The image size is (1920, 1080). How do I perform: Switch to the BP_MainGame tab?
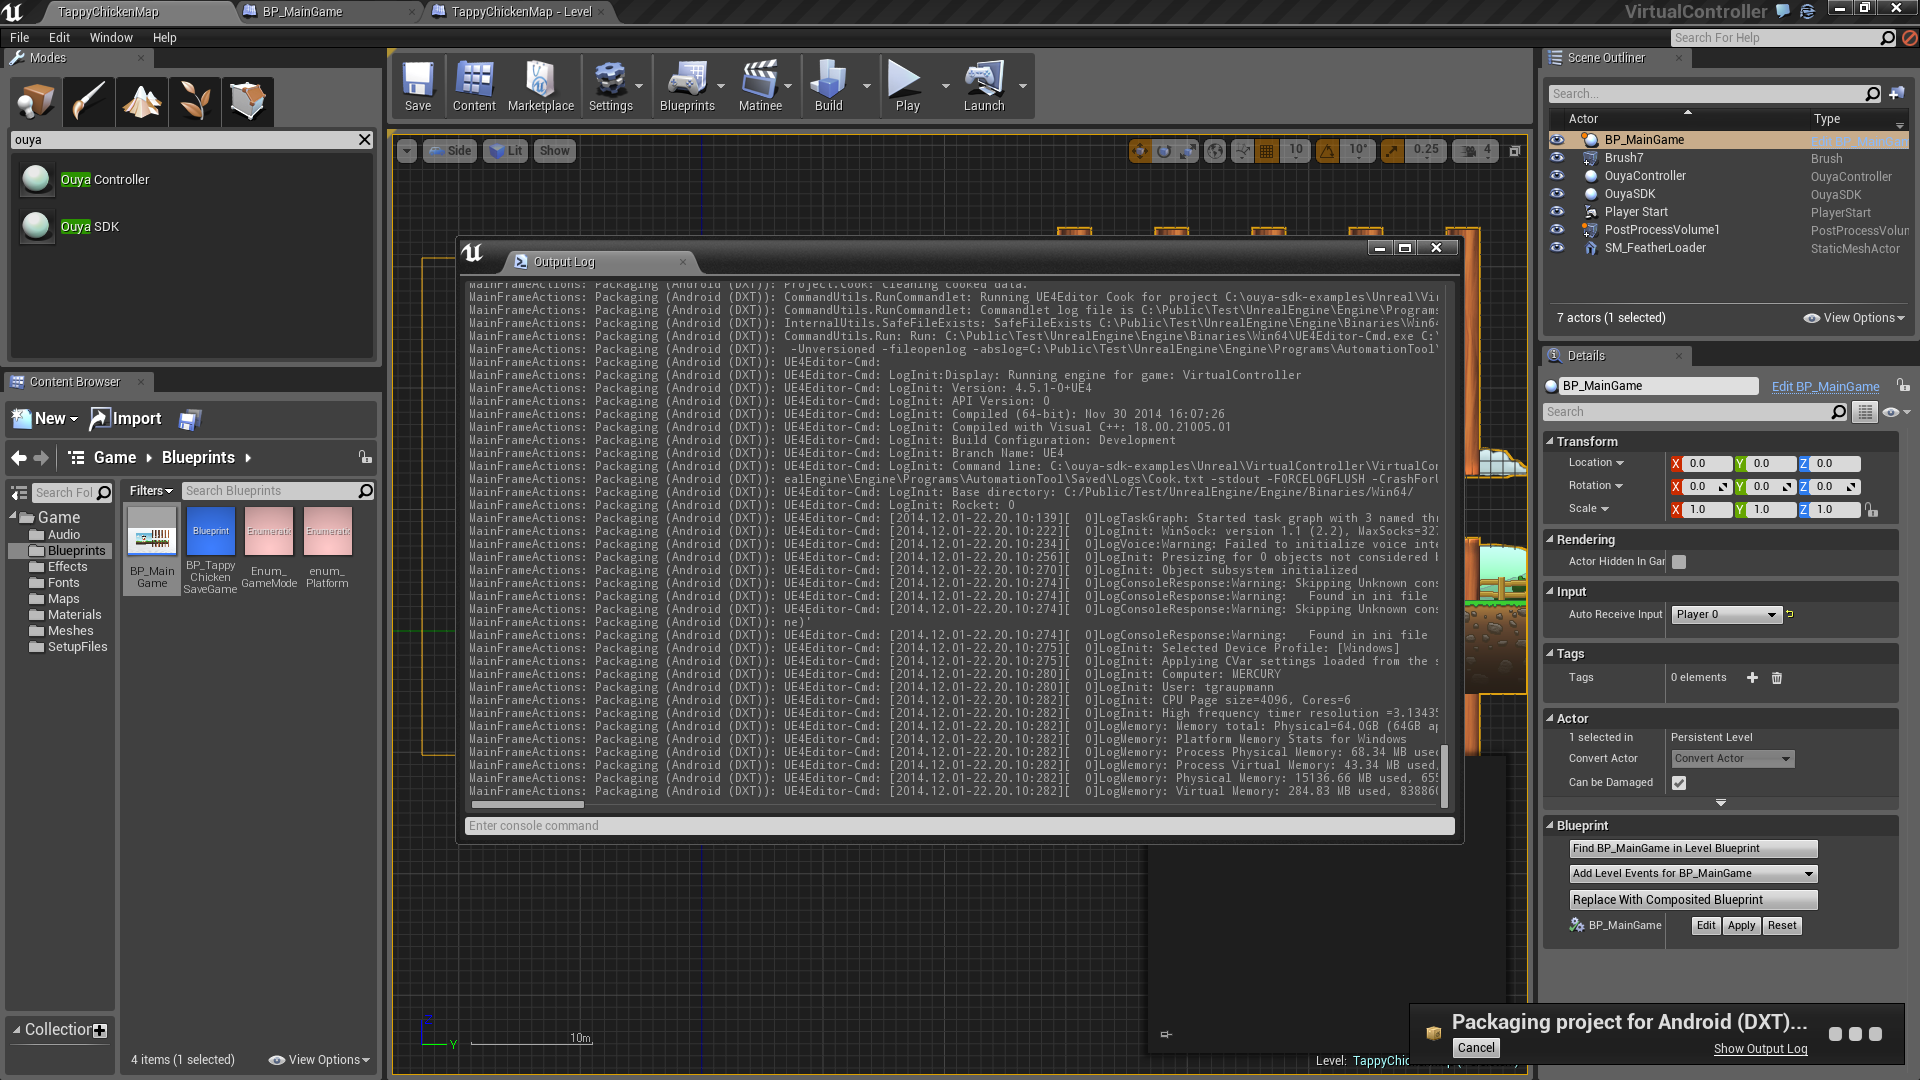302,12
